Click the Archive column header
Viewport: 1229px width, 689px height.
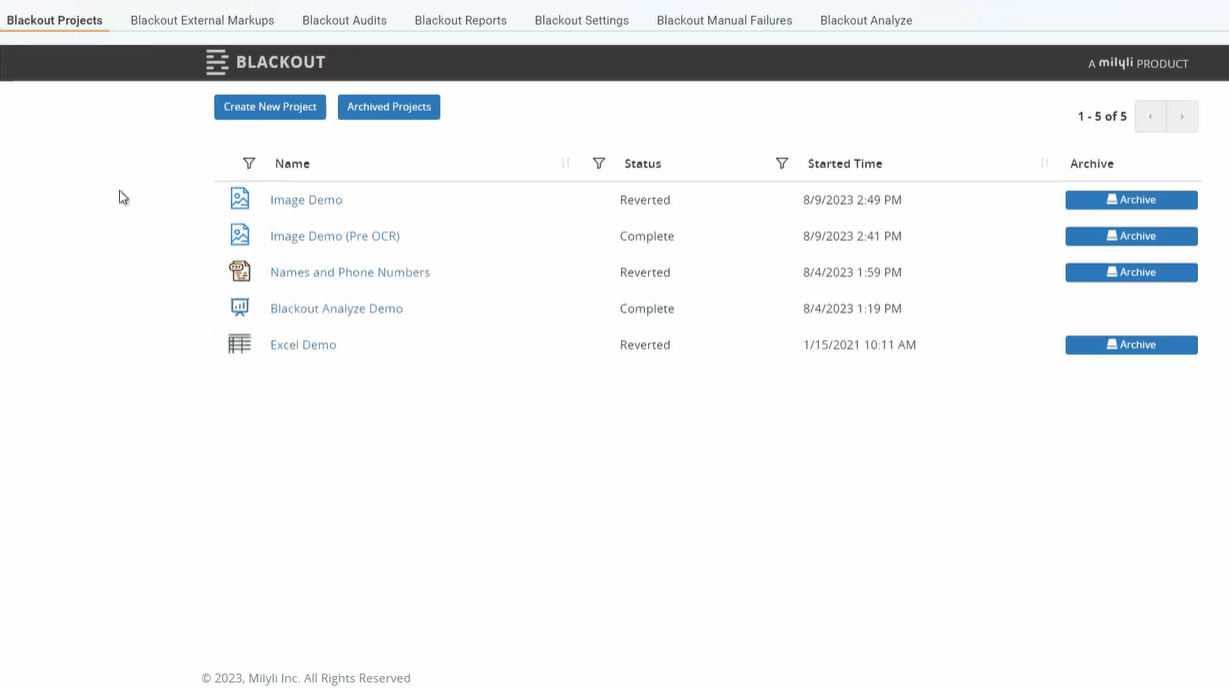coord(1092,163)
